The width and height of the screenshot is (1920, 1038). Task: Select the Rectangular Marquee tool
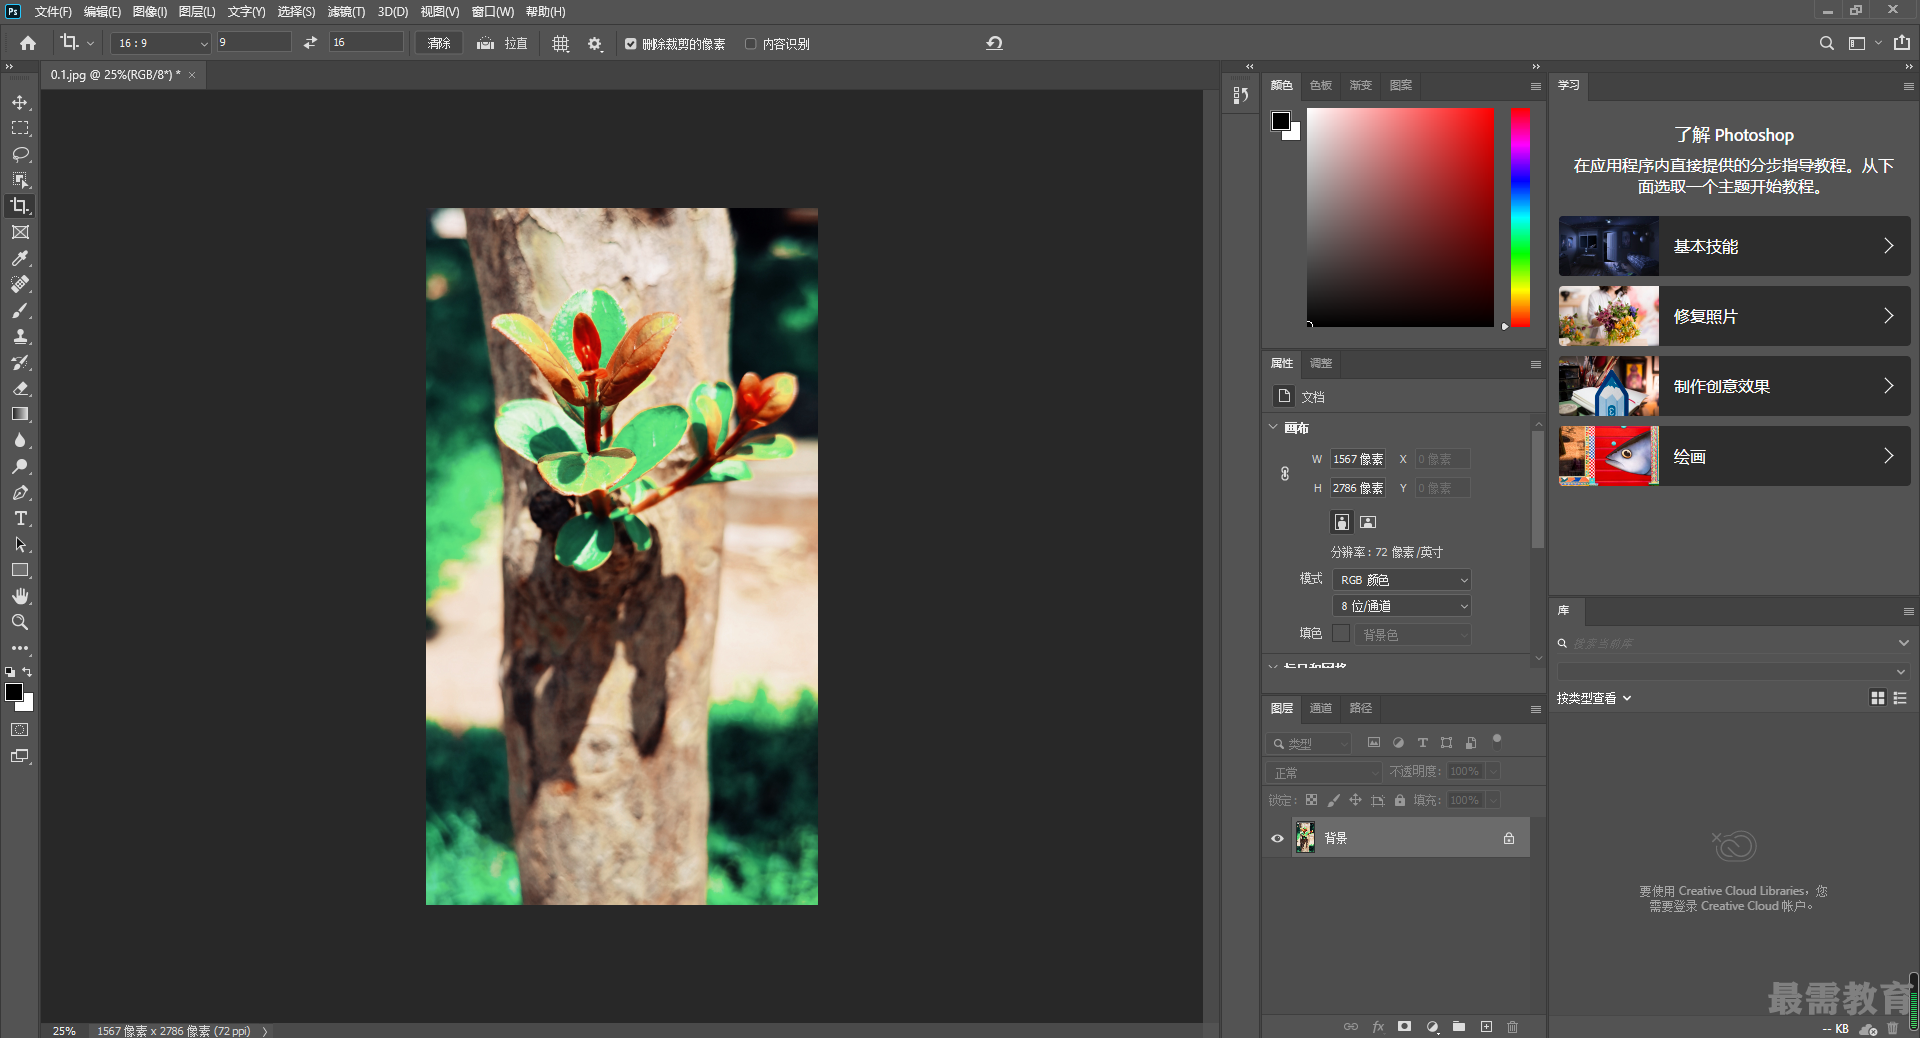point(20,128)
